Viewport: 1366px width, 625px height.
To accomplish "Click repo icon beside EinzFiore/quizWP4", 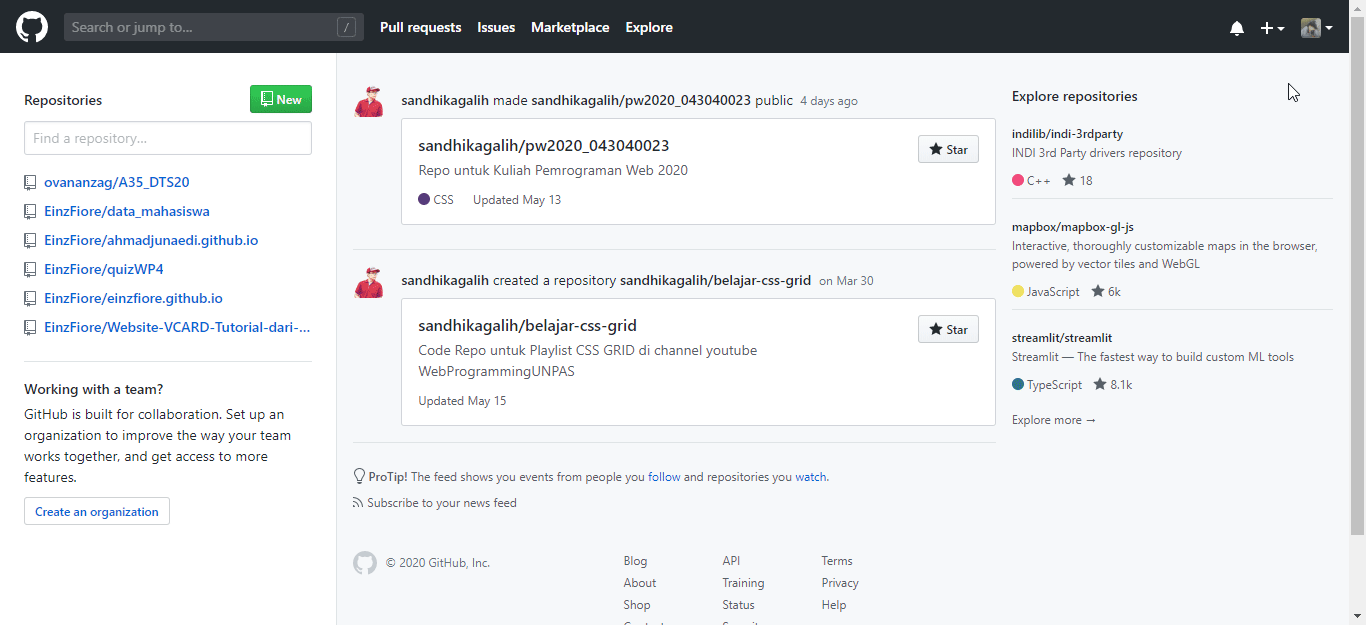I will click(30, 270).
